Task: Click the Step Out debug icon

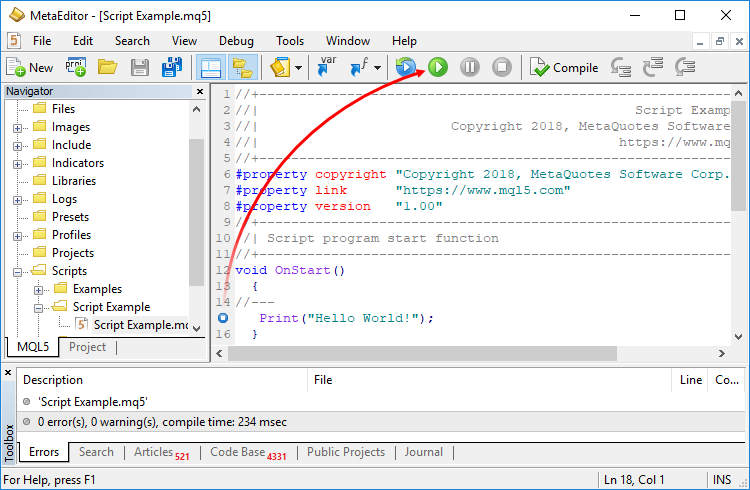Action: click(x=685, y=67)
